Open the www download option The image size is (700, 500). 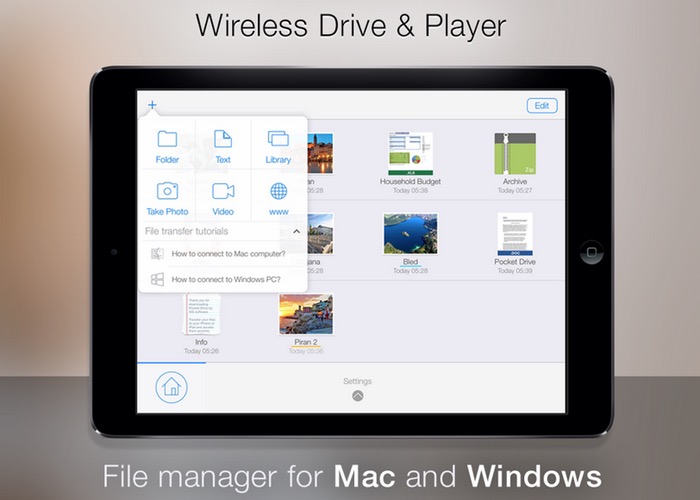pos(279,199)
